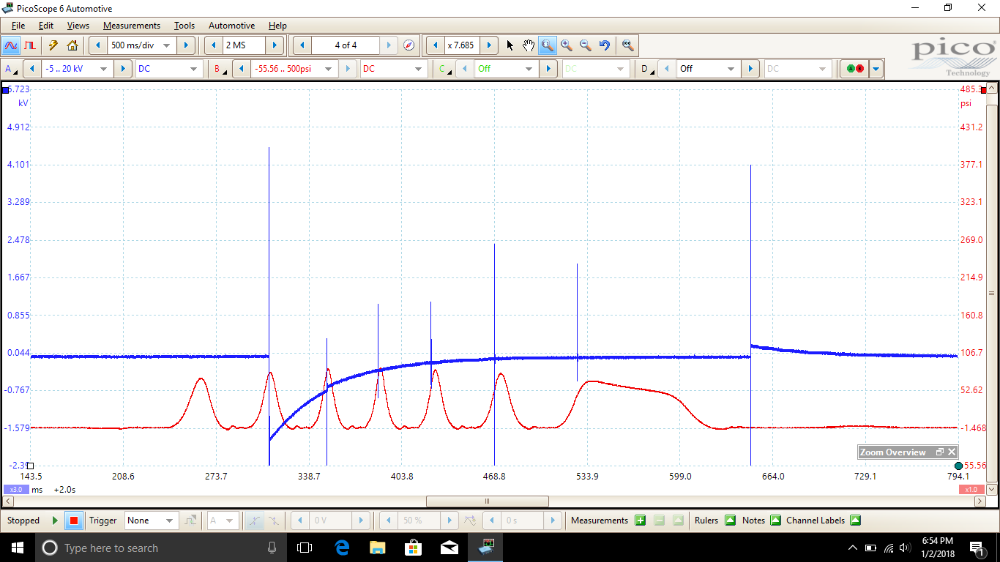This screenshot has height=562, width=1000.
Task: Increase zoom factor x 7.685
Action: click(489, 45)
